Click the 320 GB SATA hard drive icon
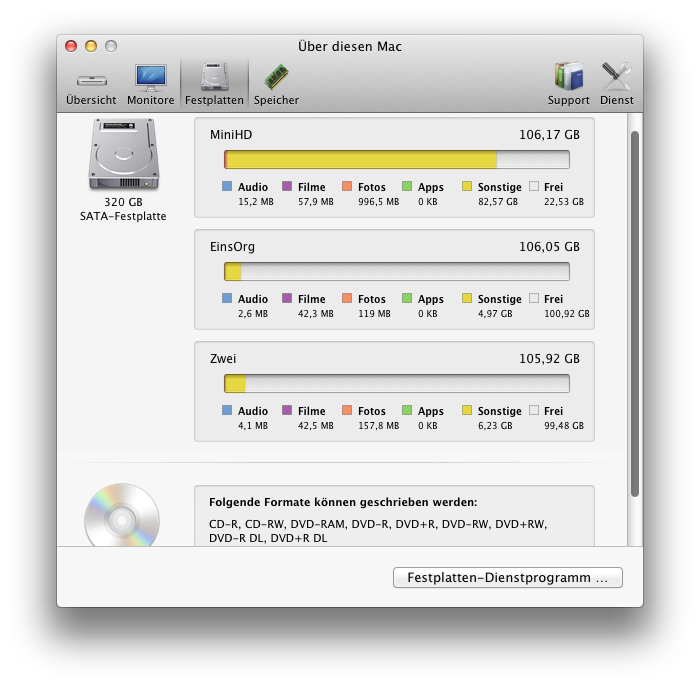Image resolution: width=700 pixels, height=686 pixels. 123,157
